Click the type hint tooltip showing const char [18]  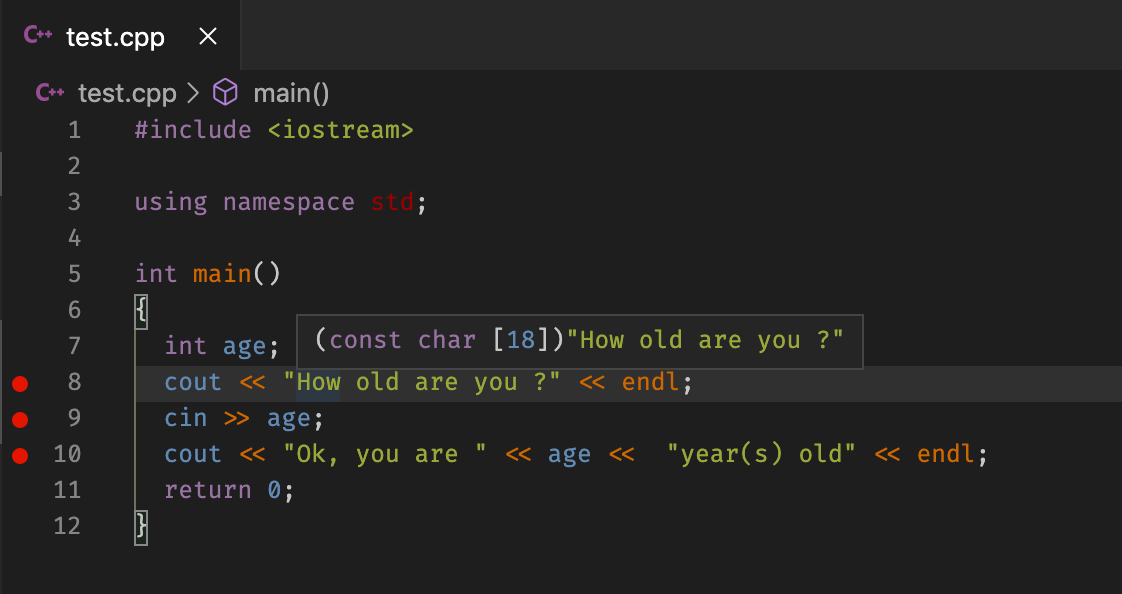pyautogui.click(x=580, y=341)
